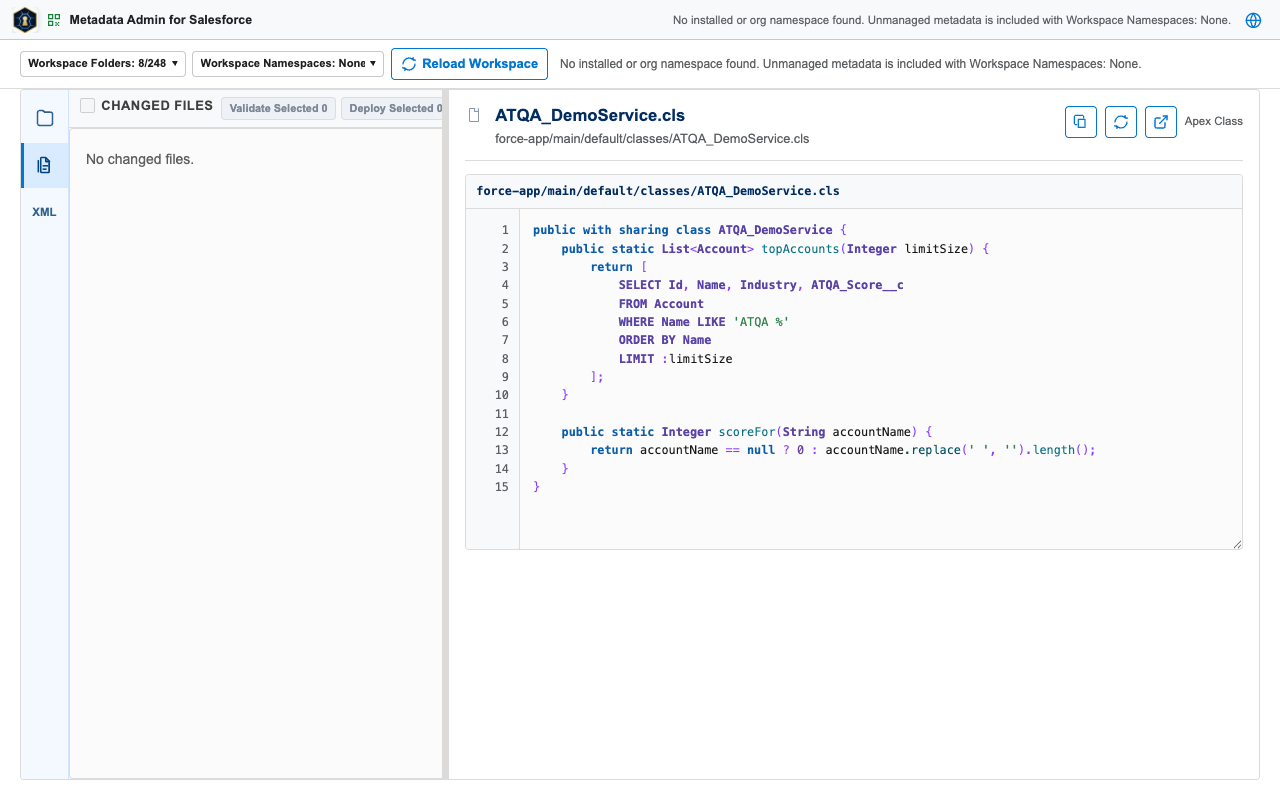The height and width of the screenshot is (800, 1280).
Task: Click inside the Apex code text area
Action: pos(880,379)
